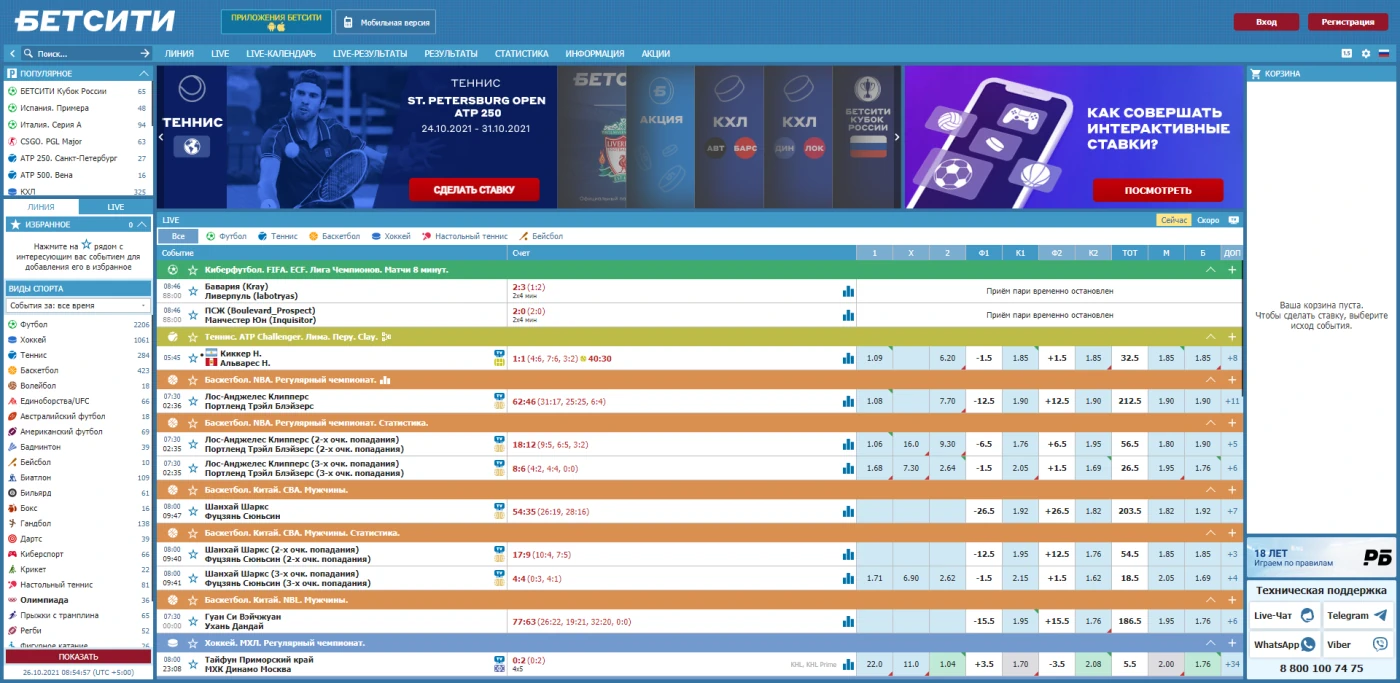
Task: Expand +34 extra markets for Тайфун match
Action: [1232, 664]
